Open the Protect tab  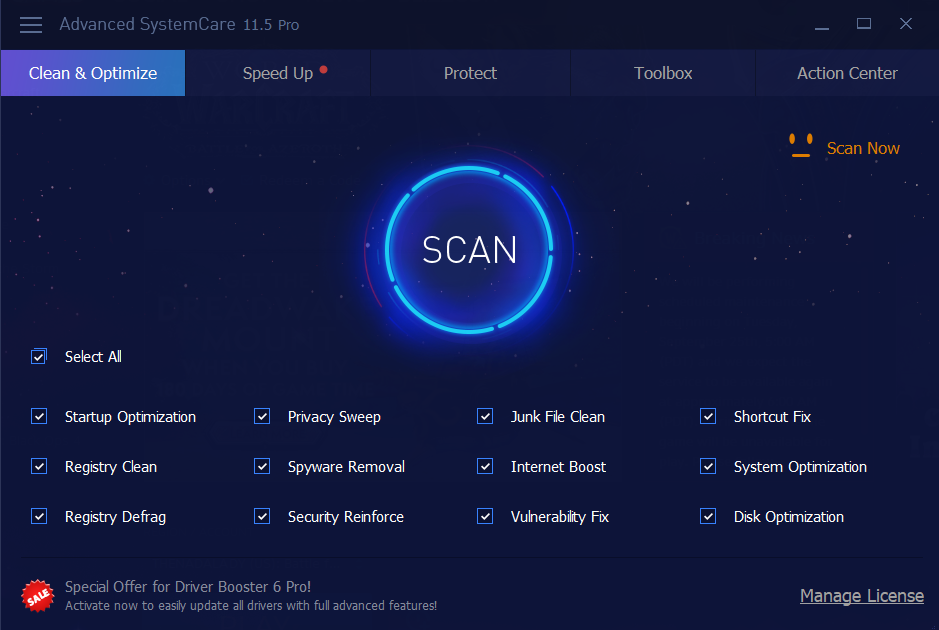[470, 73]
